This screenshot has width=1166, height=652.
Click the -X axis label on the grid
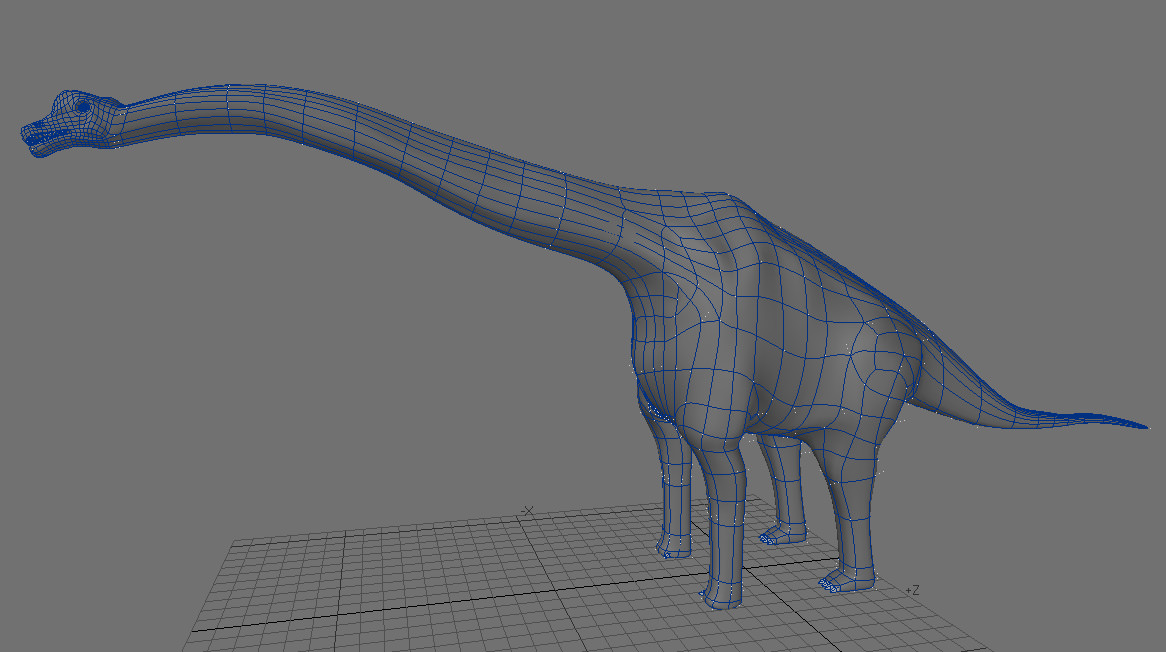coord(527,510)
